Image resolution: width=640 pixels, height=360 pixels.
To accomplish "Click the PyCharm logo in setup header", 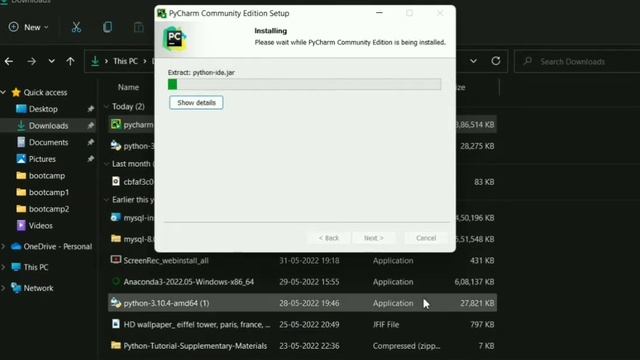I will point(175,39).
